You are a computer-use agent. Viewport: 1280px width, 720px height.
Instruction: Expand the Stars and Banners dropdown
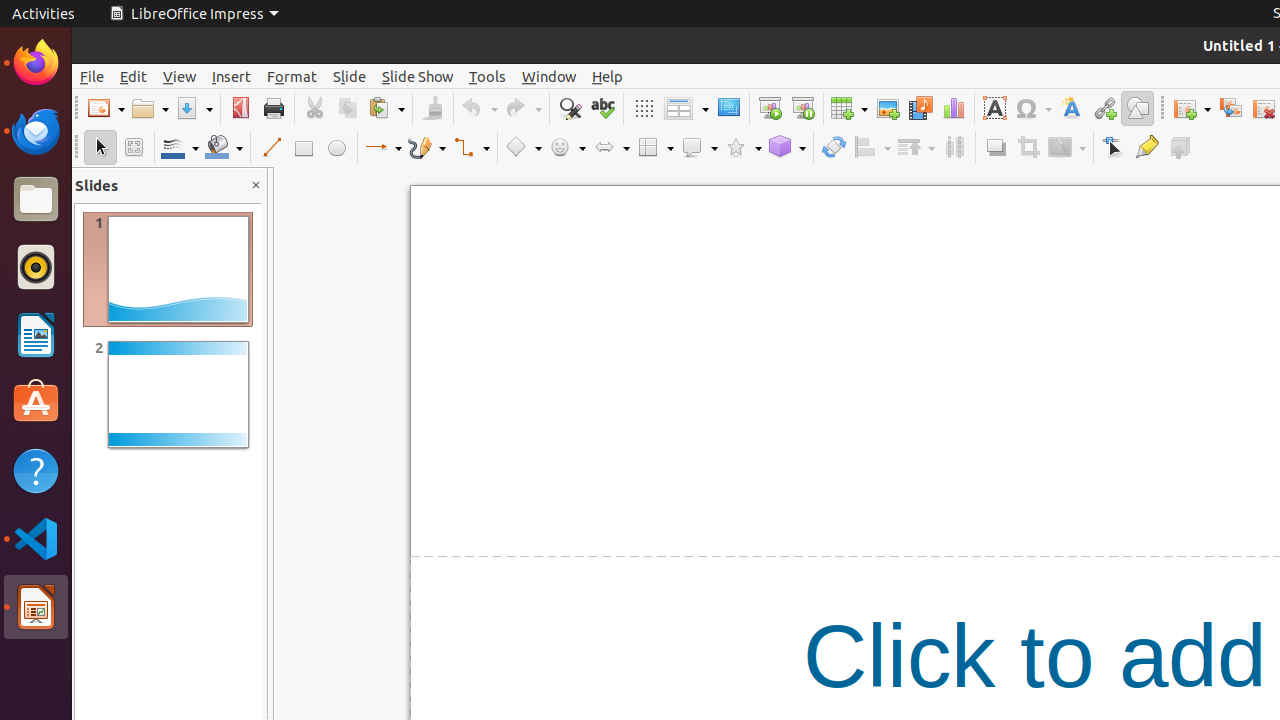pyautogui.click(x=756, y=147)
